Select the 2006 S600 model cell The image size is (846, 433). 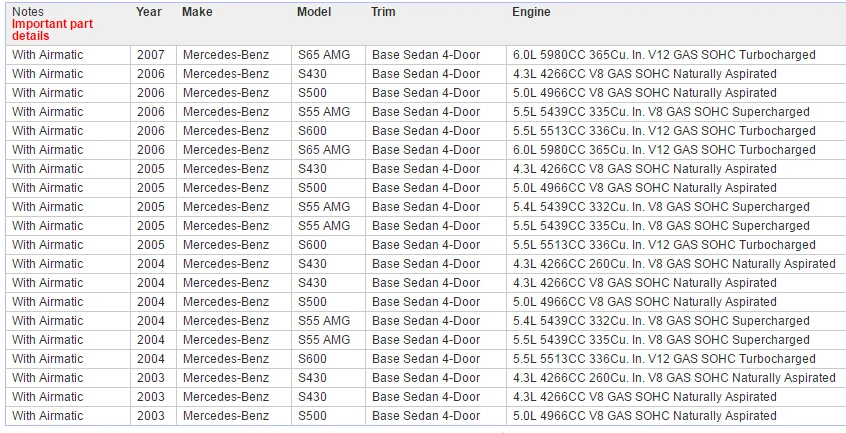pyautogui.click(x=328, y=131)
